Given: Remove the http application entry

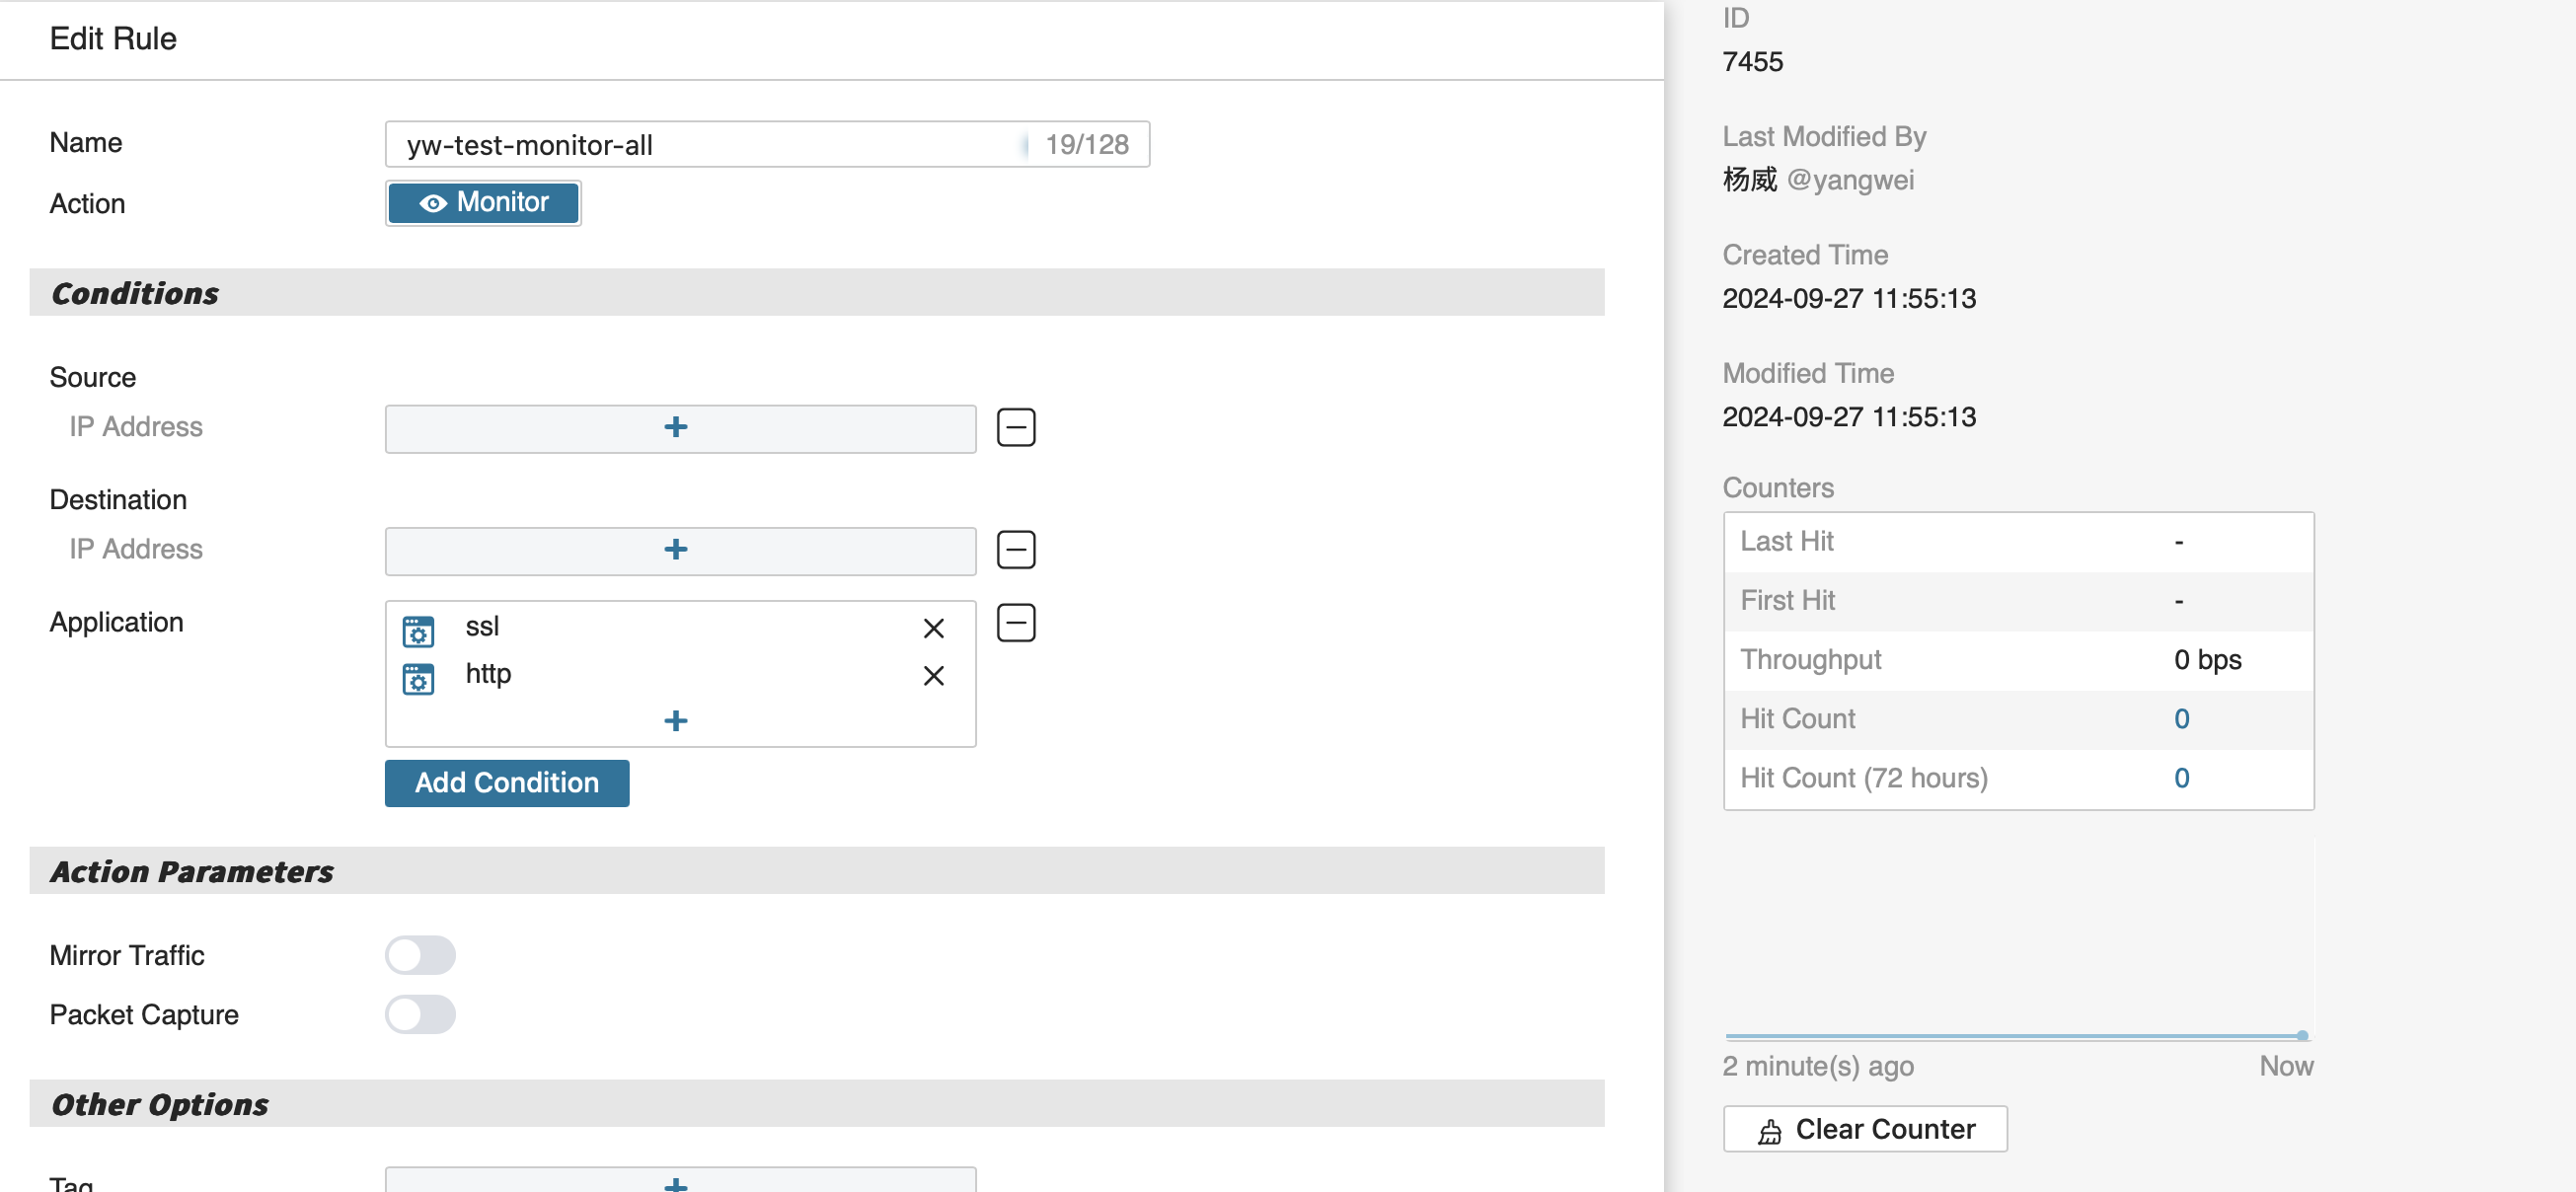Looking at the screenshot, I should [933, 676].
